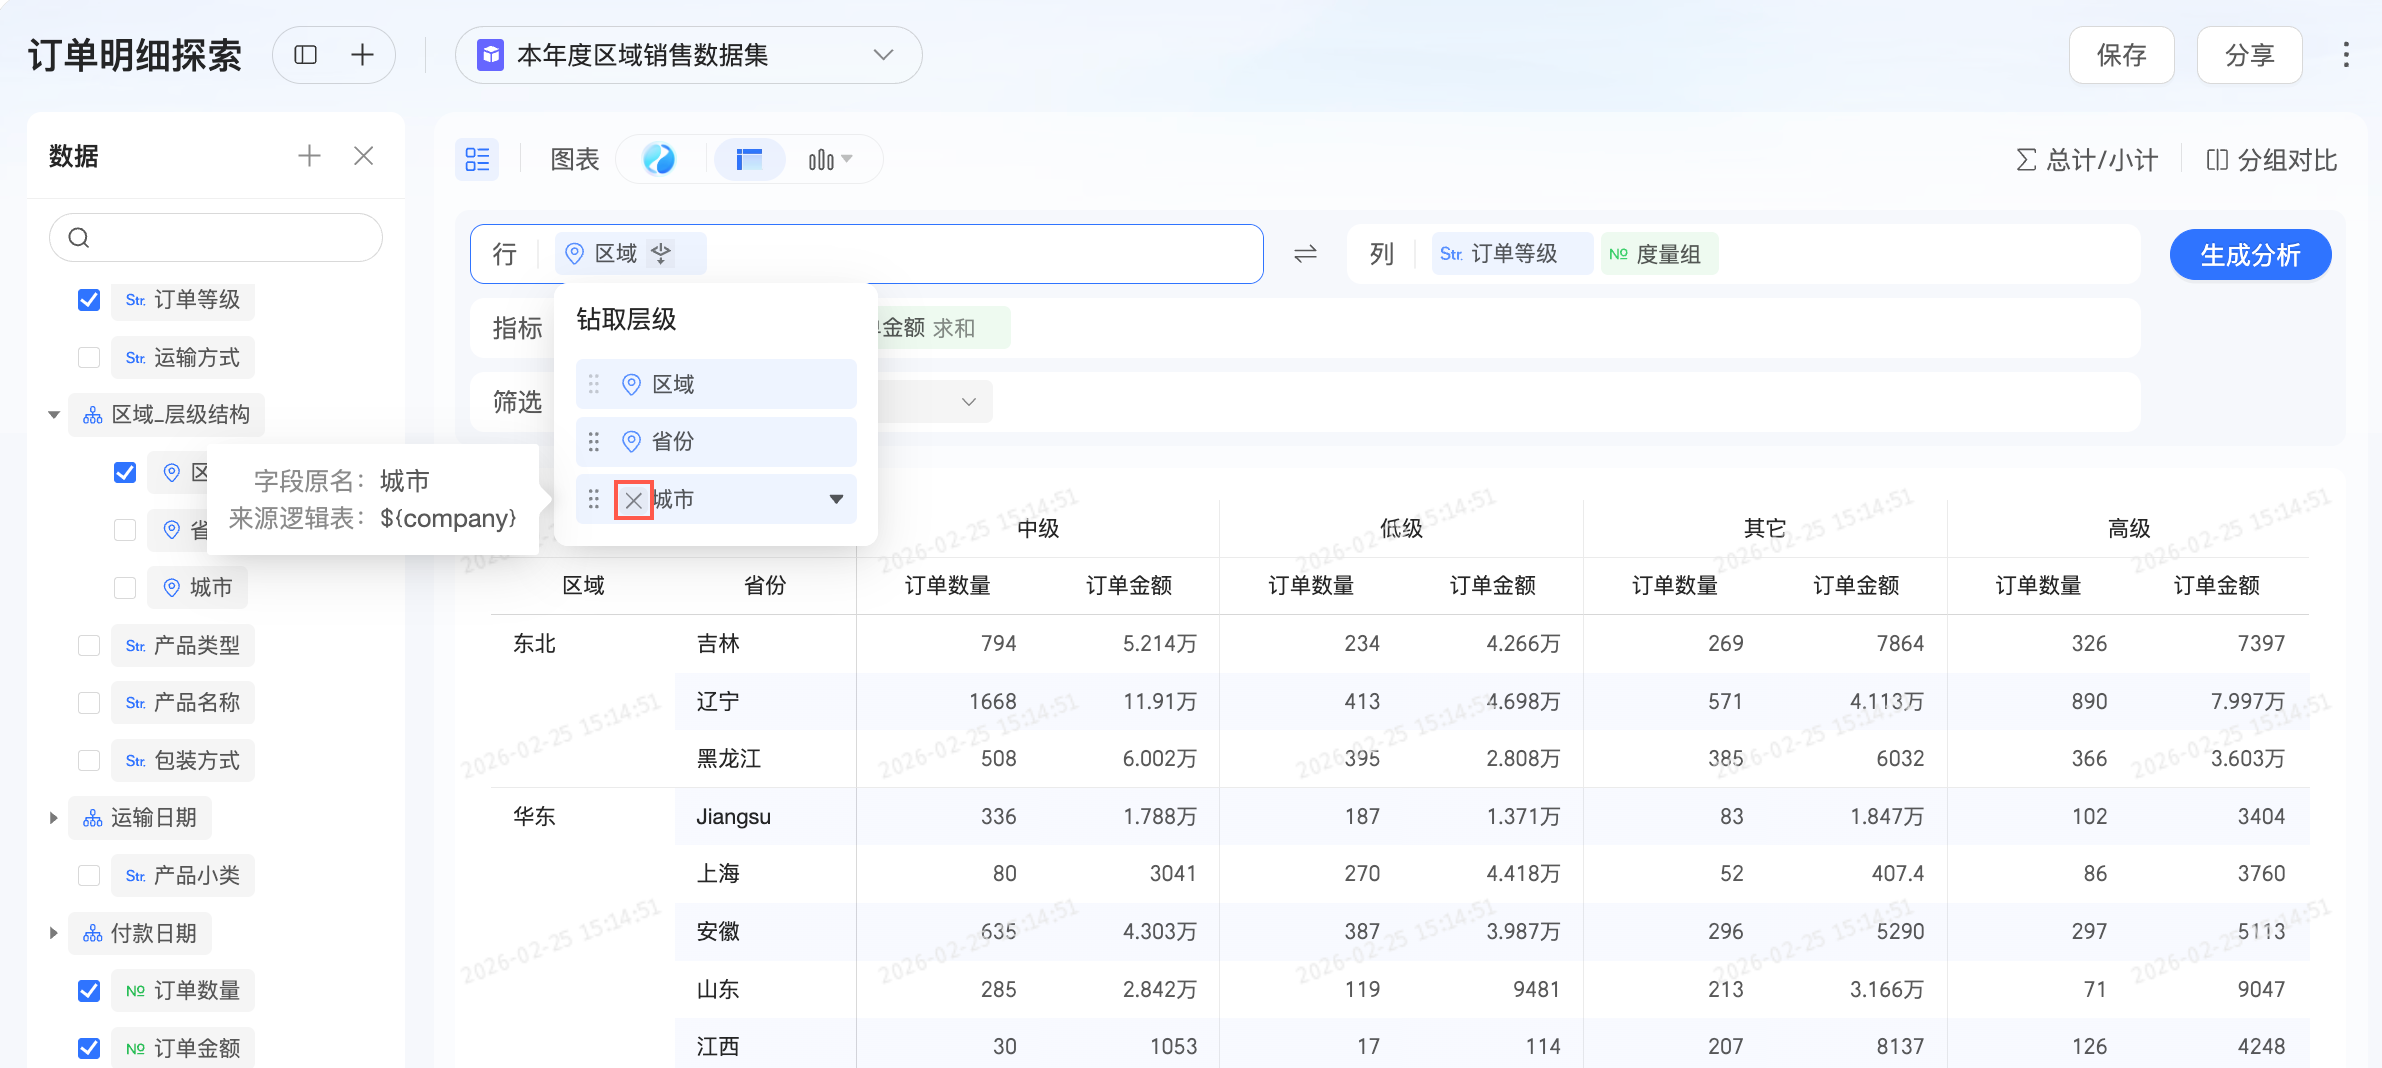Click the 生成分析 button
Screen dimensions: 2382x1068
[2250, 255]
